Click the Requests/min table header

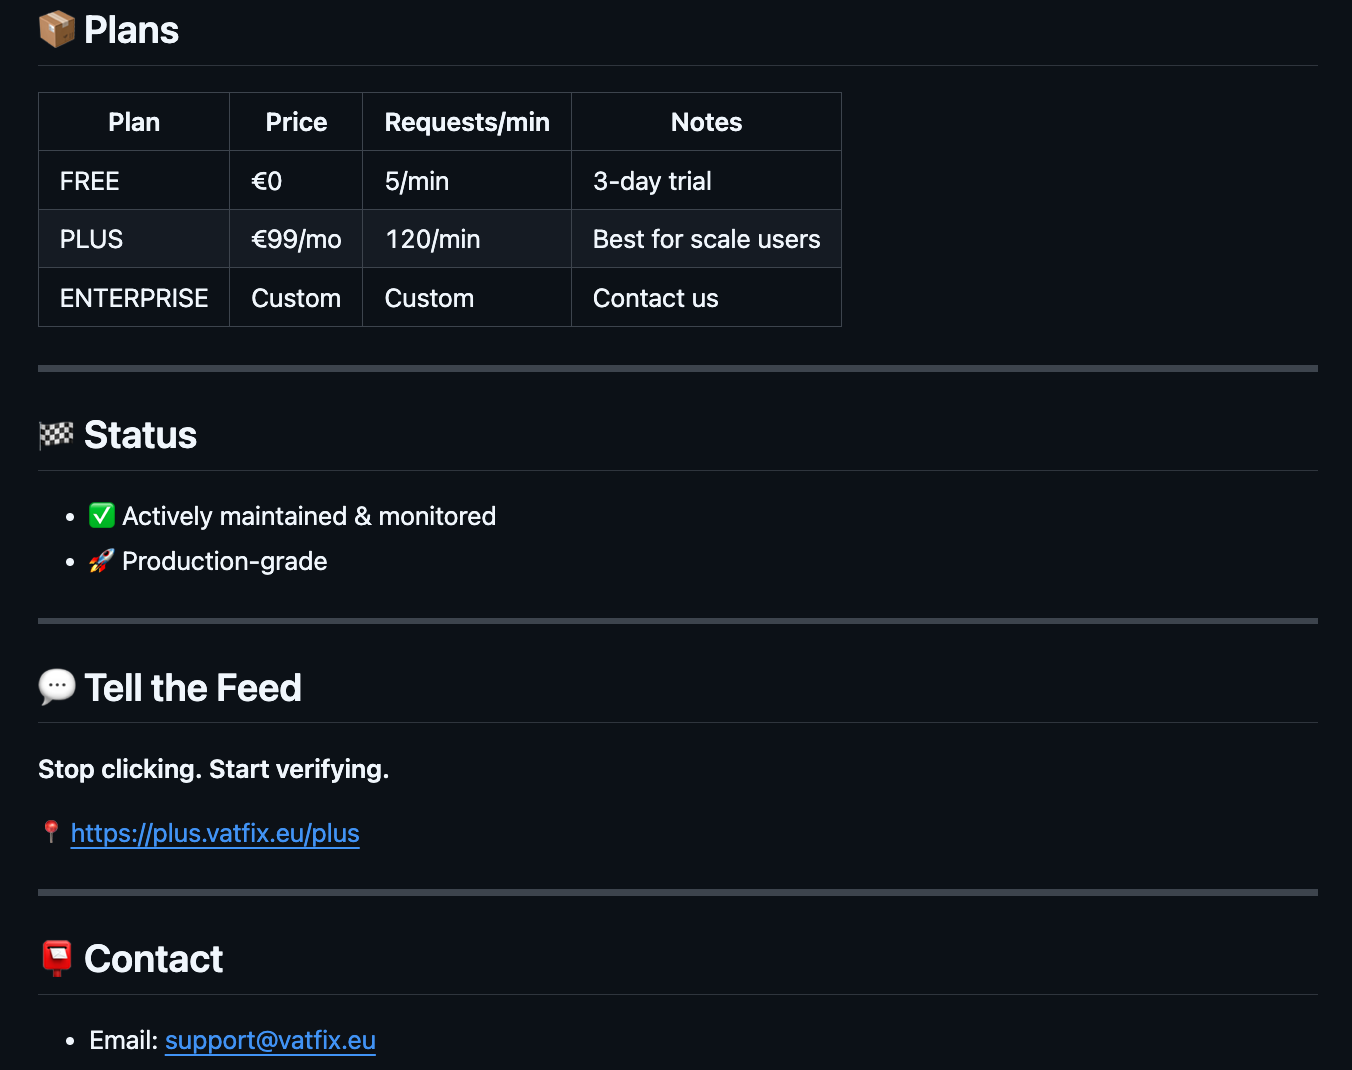[467, 121]
